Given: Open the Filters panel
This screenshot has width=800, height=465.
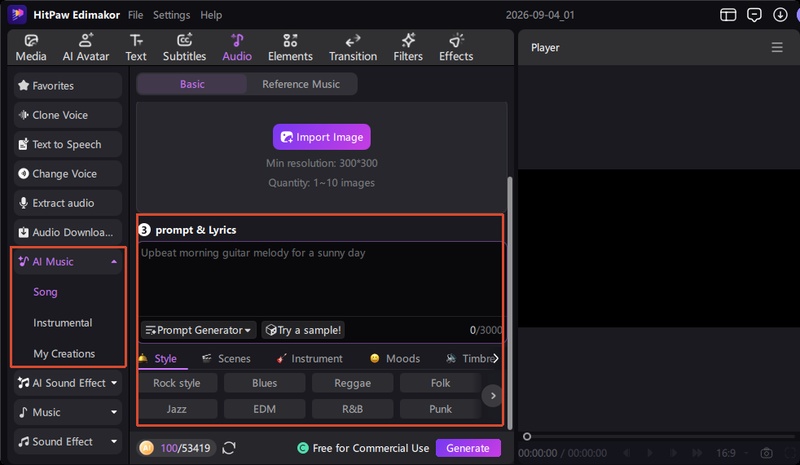Looking at the screenshot, I should [408, 47].
